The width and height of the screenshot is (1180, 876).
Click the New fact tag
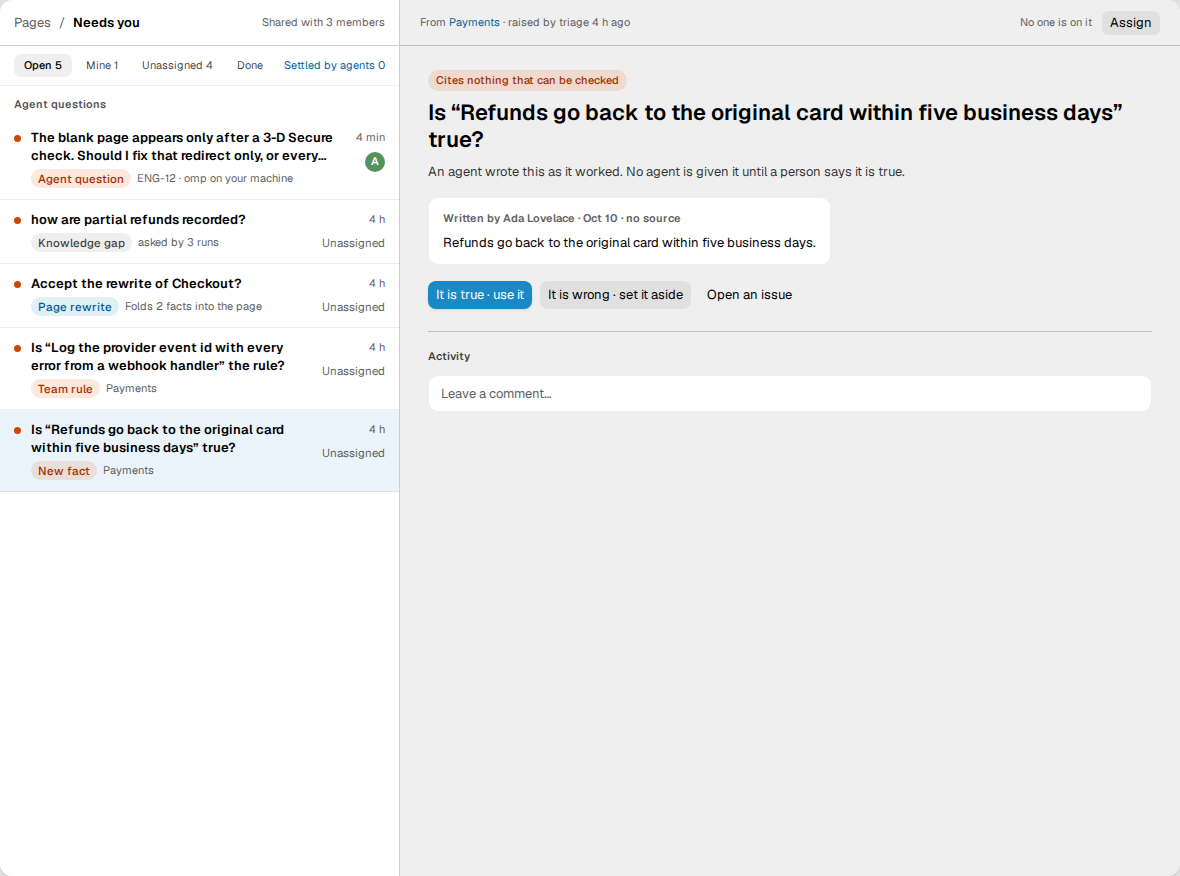pos(64,470)
